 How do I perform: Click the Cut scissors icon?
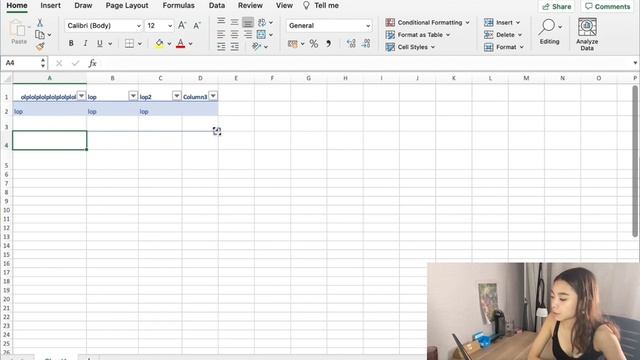40,22
